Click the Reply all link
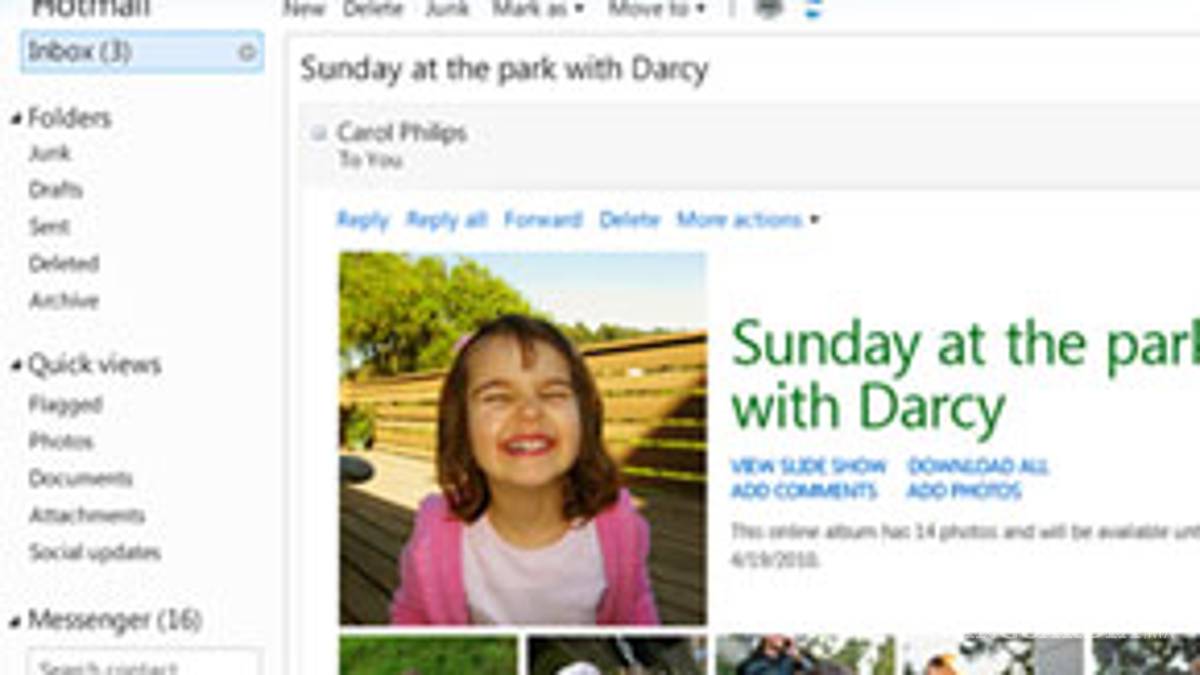Image resolution: width=1200 pixels, height=675 pixels. pos(446,220)
